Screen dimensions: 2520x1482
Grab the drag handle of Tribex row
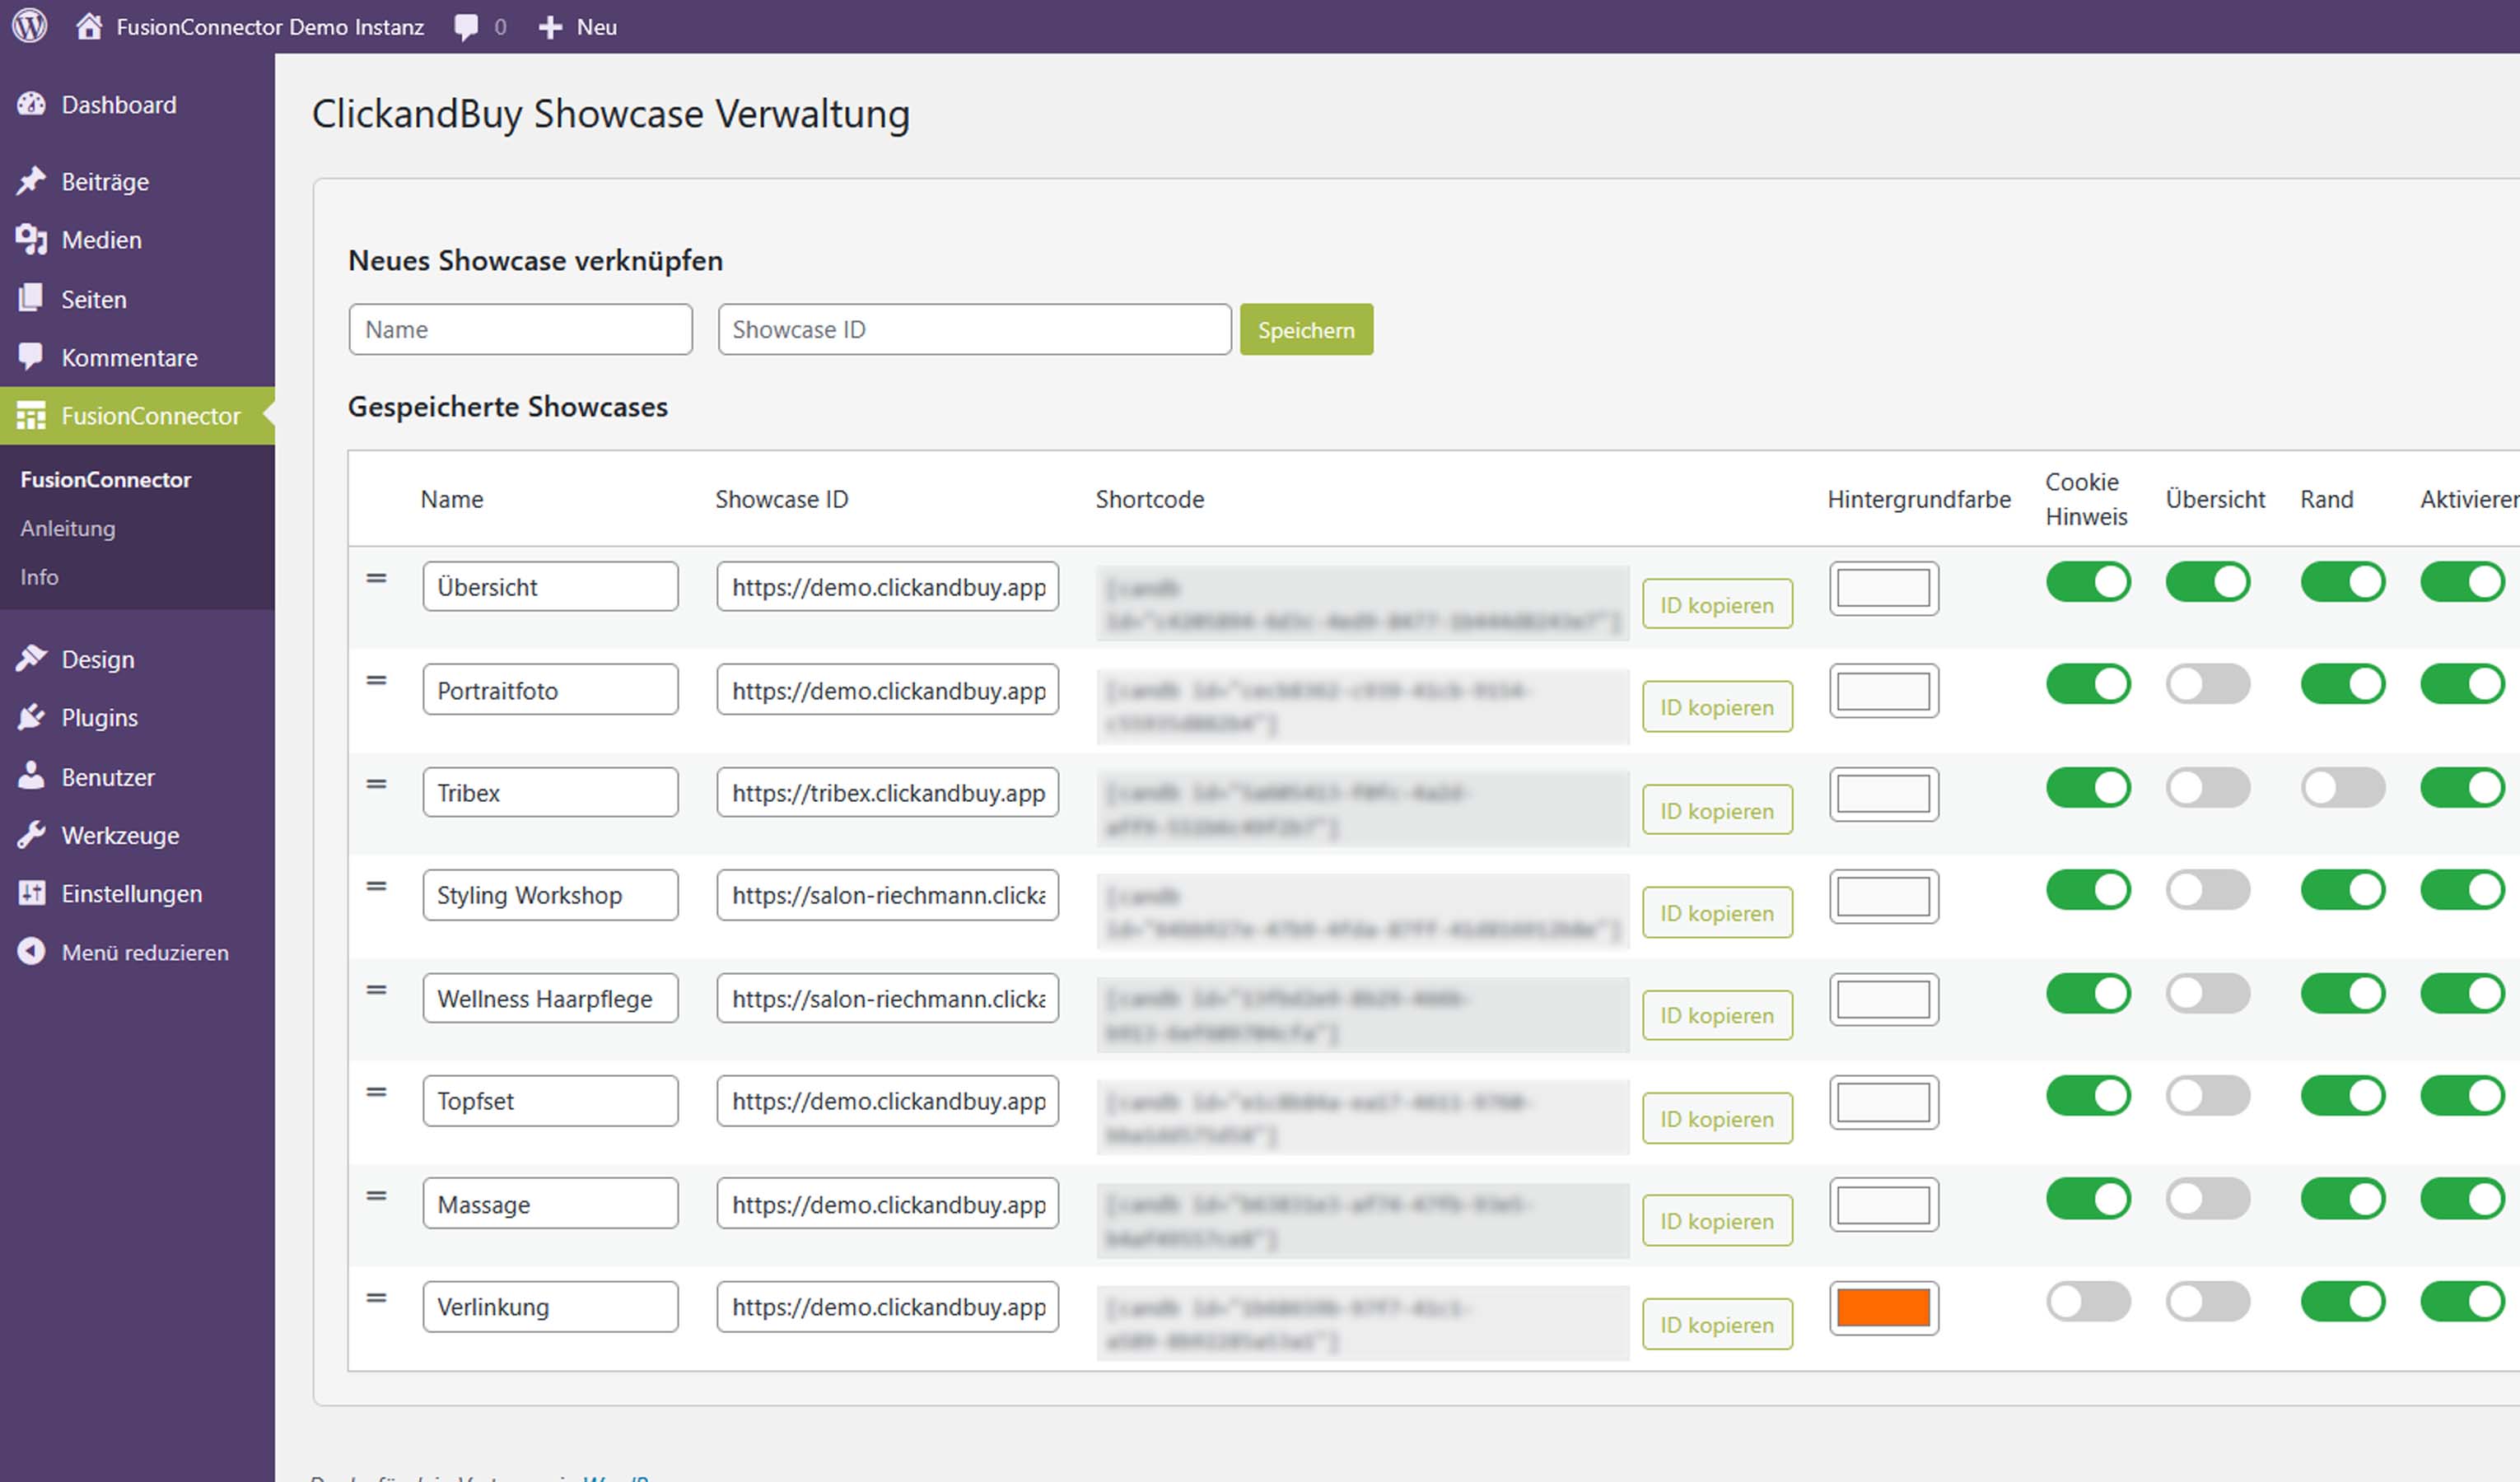coord(376,784)
